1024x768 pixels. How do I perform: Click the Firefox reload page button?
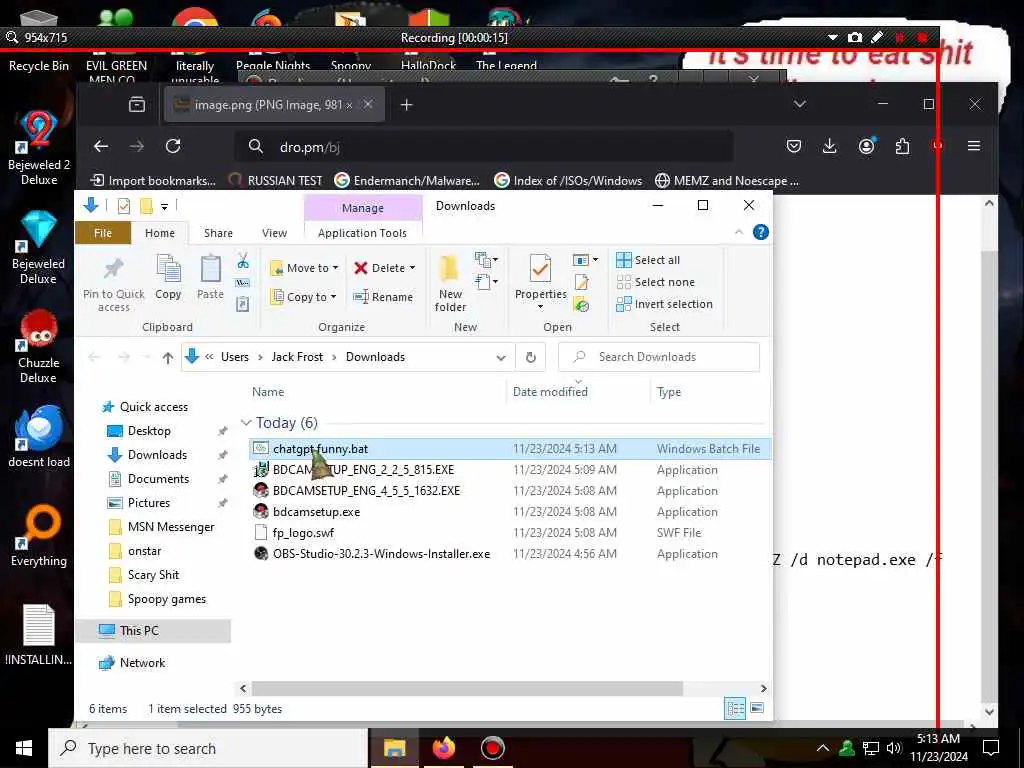pyautogui.click(x=173, y=146)
